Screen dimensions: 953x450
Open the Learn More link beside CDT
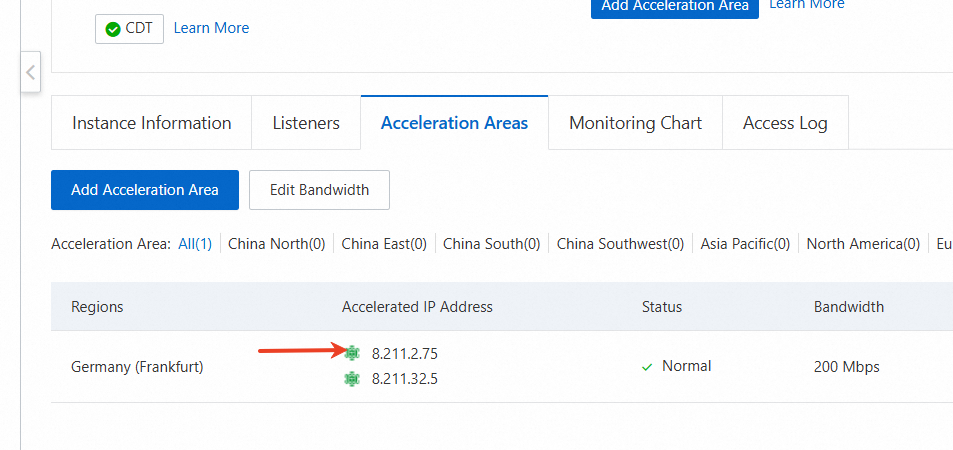211,28
